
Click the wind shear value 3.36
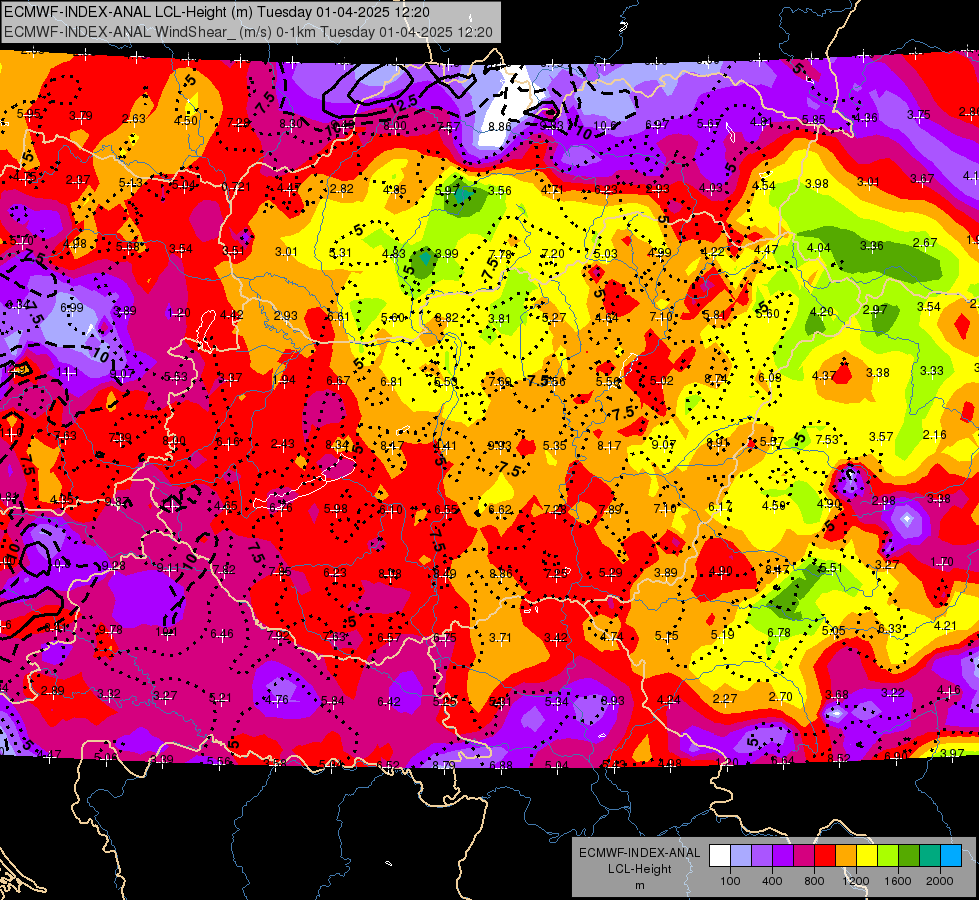point(872,245)
